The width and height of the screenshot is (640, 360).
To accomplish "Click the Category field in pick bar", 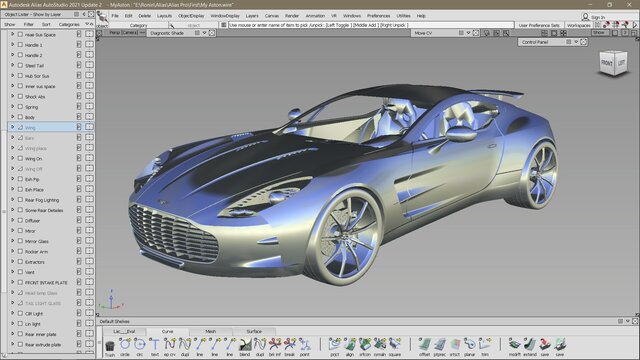I will 138,25.
